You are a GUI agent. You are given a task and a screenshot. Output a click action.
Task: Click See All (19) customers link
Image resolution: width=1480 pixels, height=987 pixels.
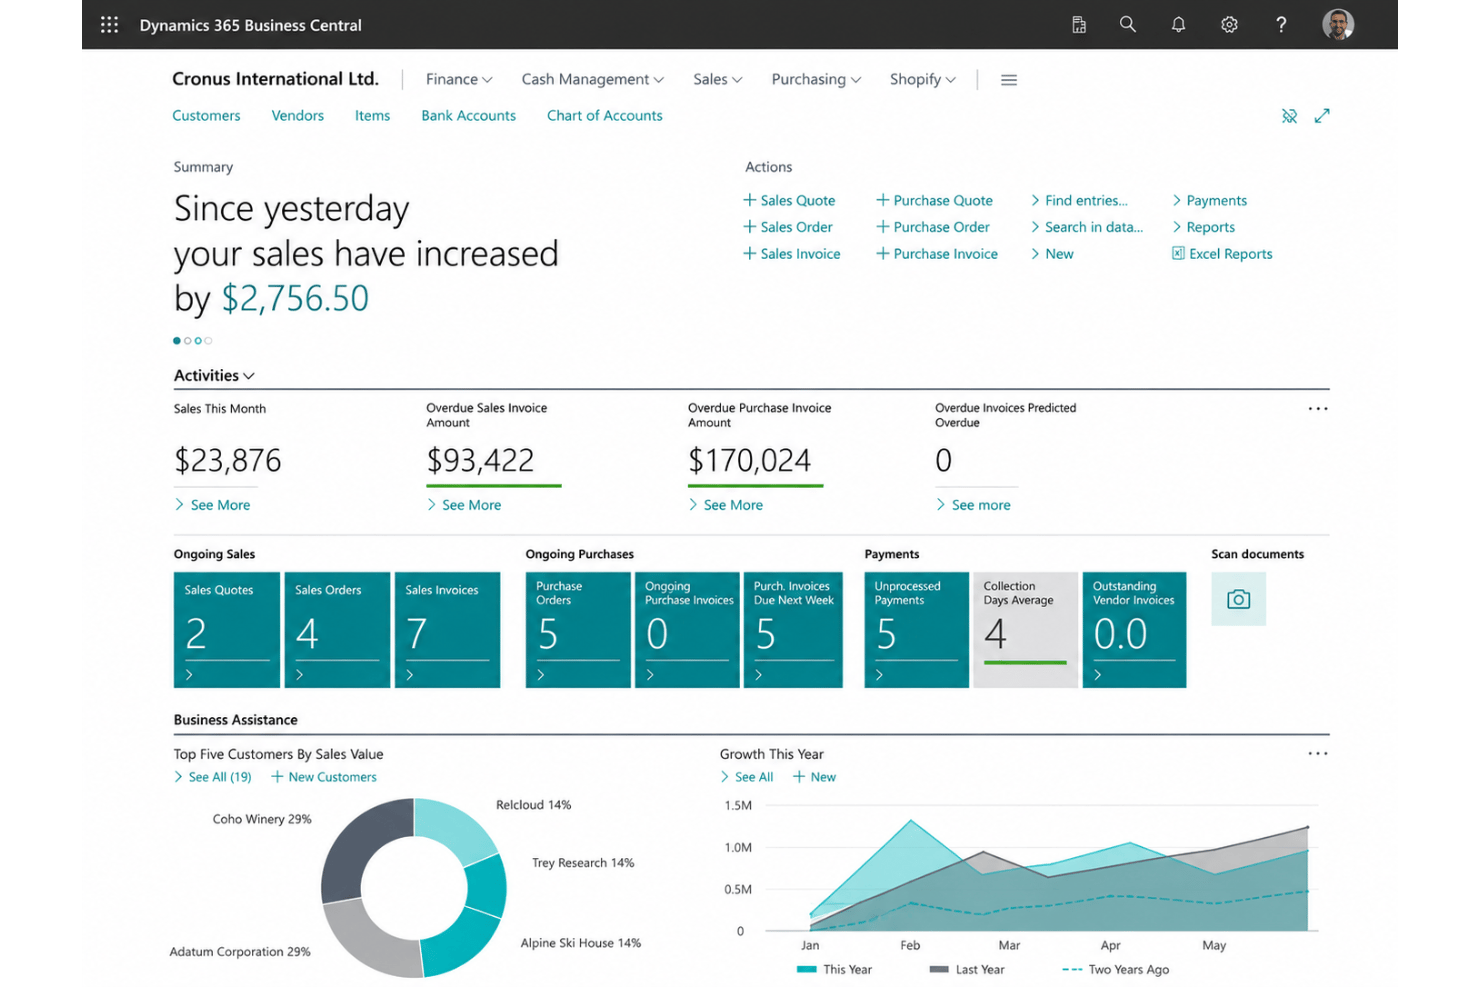point(213,777)
